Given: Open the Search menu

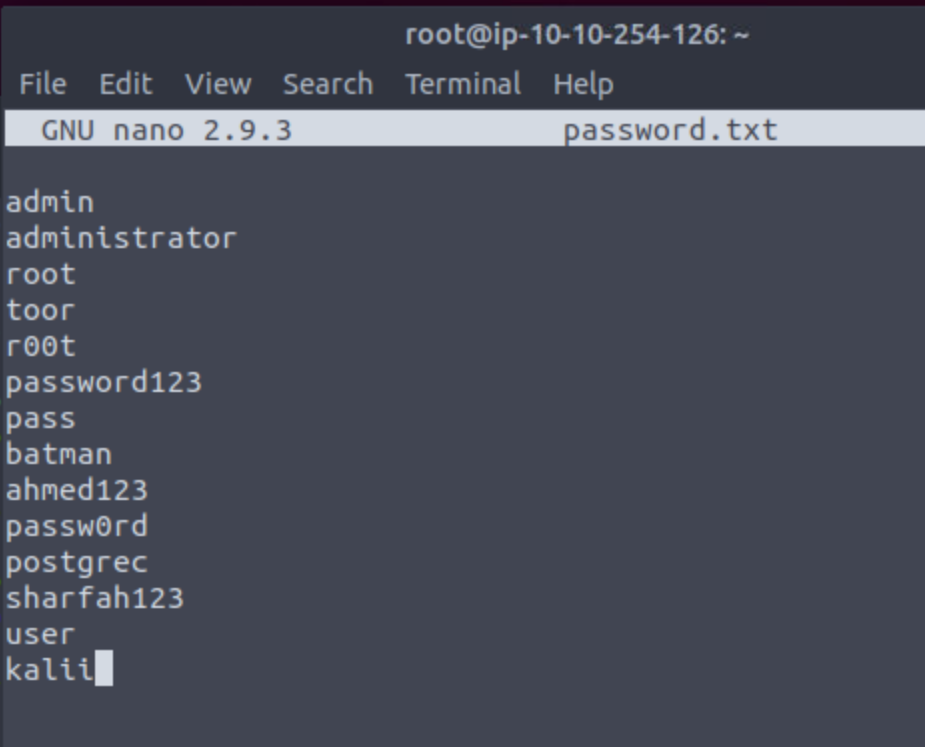Looking at the screenshot, I should 328,84.
